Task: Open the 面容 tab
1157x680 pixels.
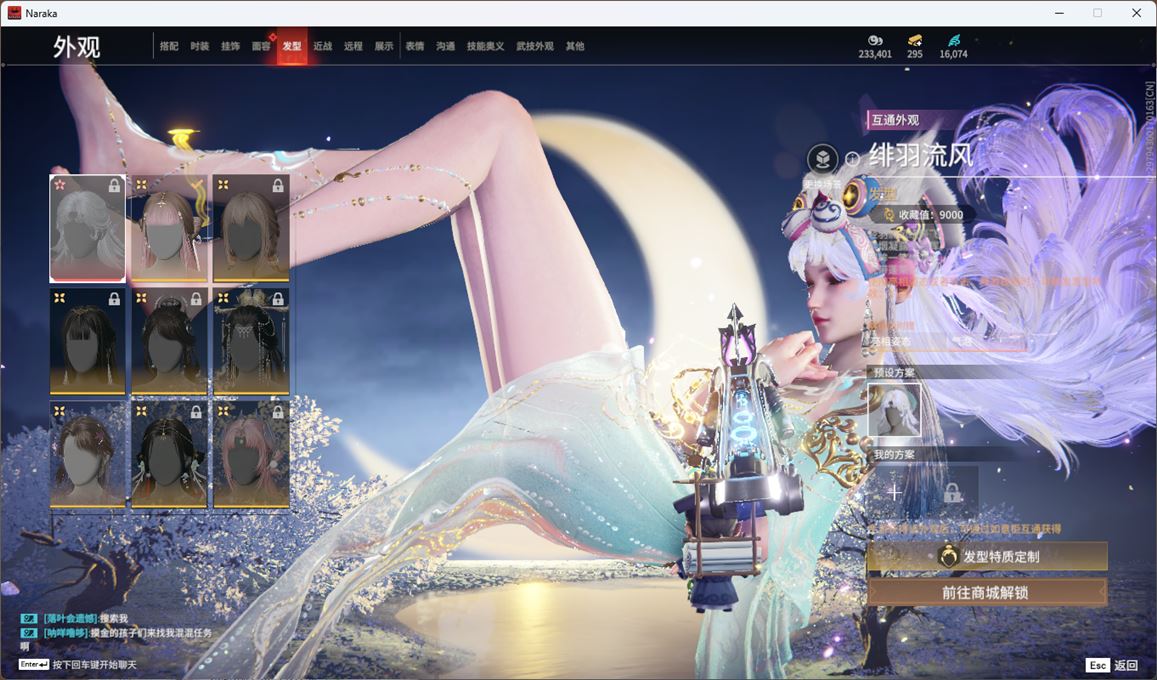Action: pyautogui.click(x=260, y=46)
